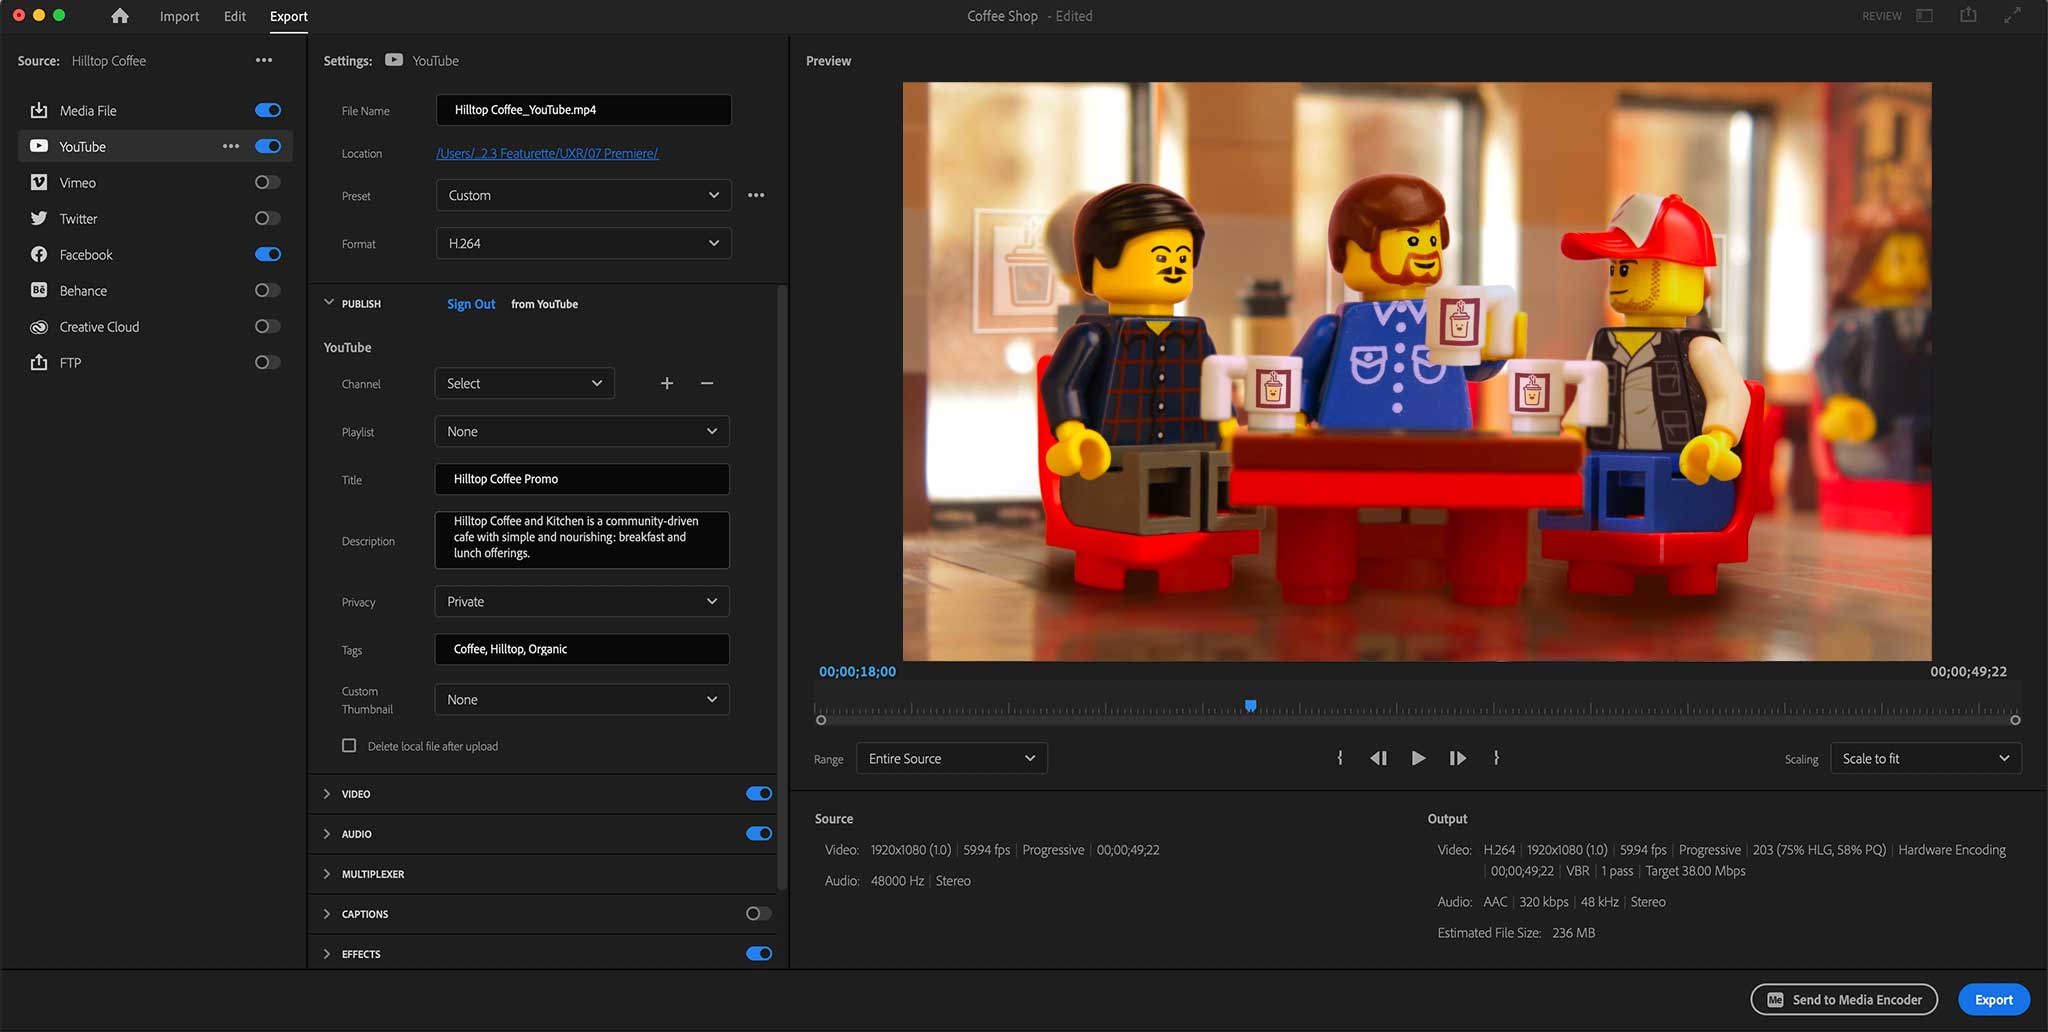Enable the Twitter destination toggle
The image size is (2048, 1032).
tap(268, 218)
